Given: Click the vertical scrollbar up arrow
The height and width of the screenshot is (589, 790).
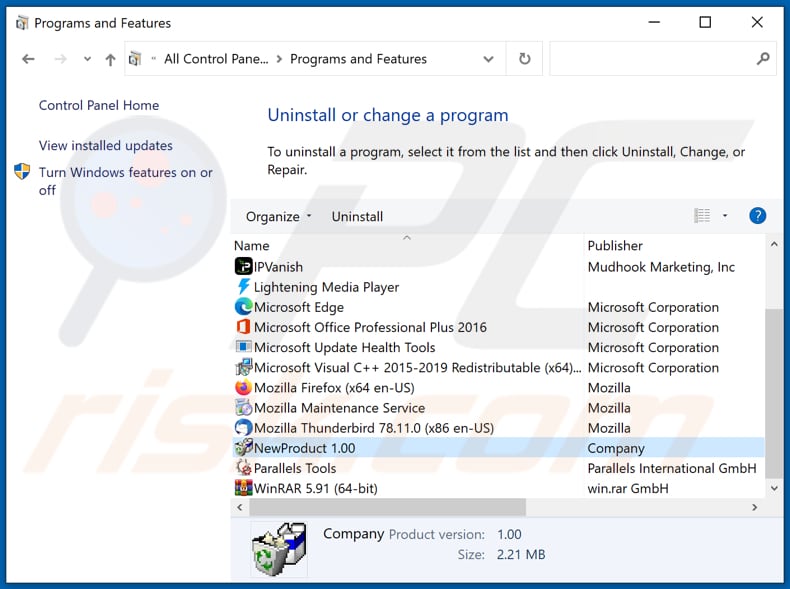Looking at the screenshot, I should [x=774, y=244].
